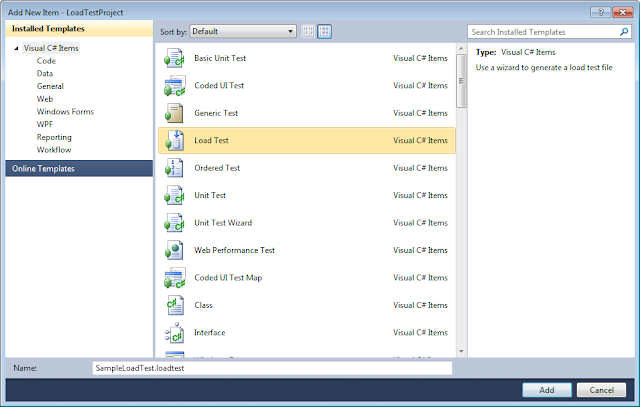Select the Class template icon
The width and height of the screenshot is (640, 407).
tap(175, 305)
